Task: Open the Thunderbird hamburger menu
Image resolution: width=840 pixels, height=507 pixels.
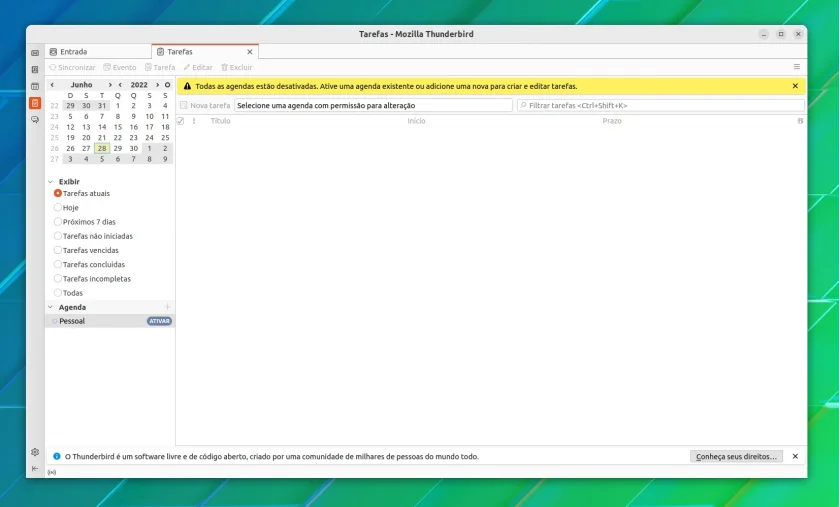Action: [x=797, y=67]
